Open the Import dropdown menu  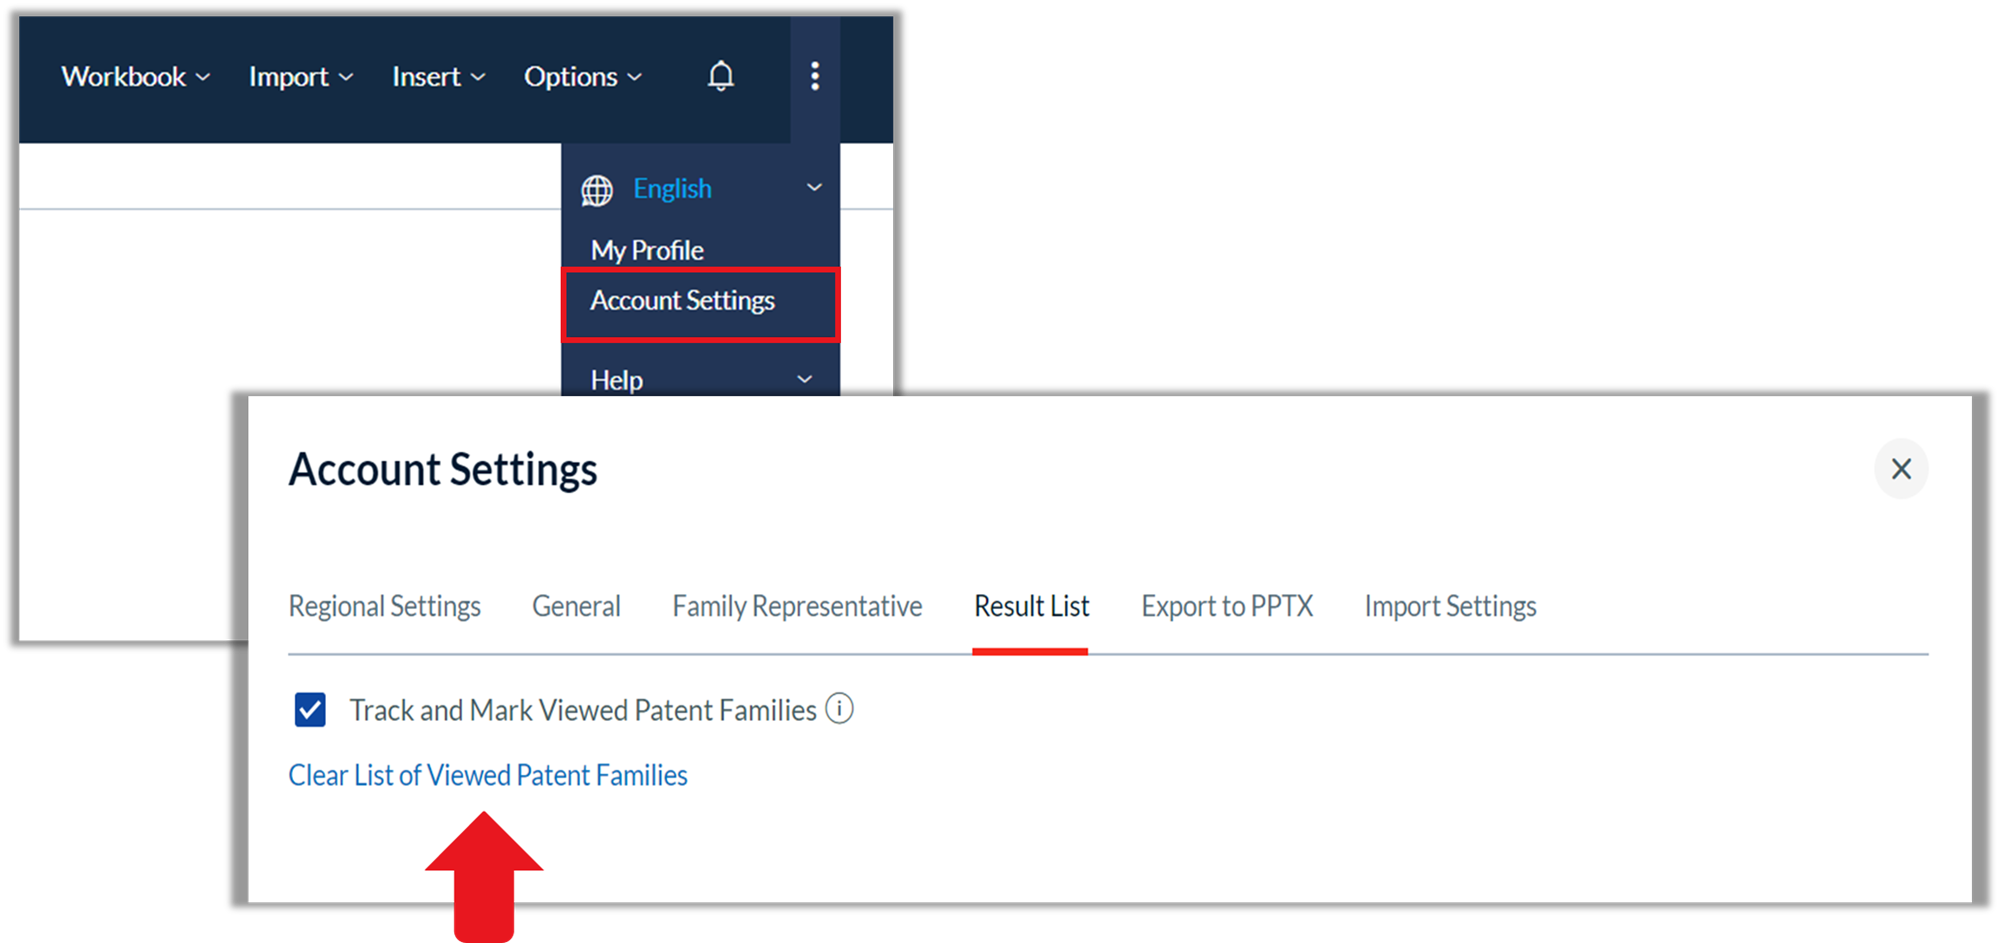click(301, 77)
